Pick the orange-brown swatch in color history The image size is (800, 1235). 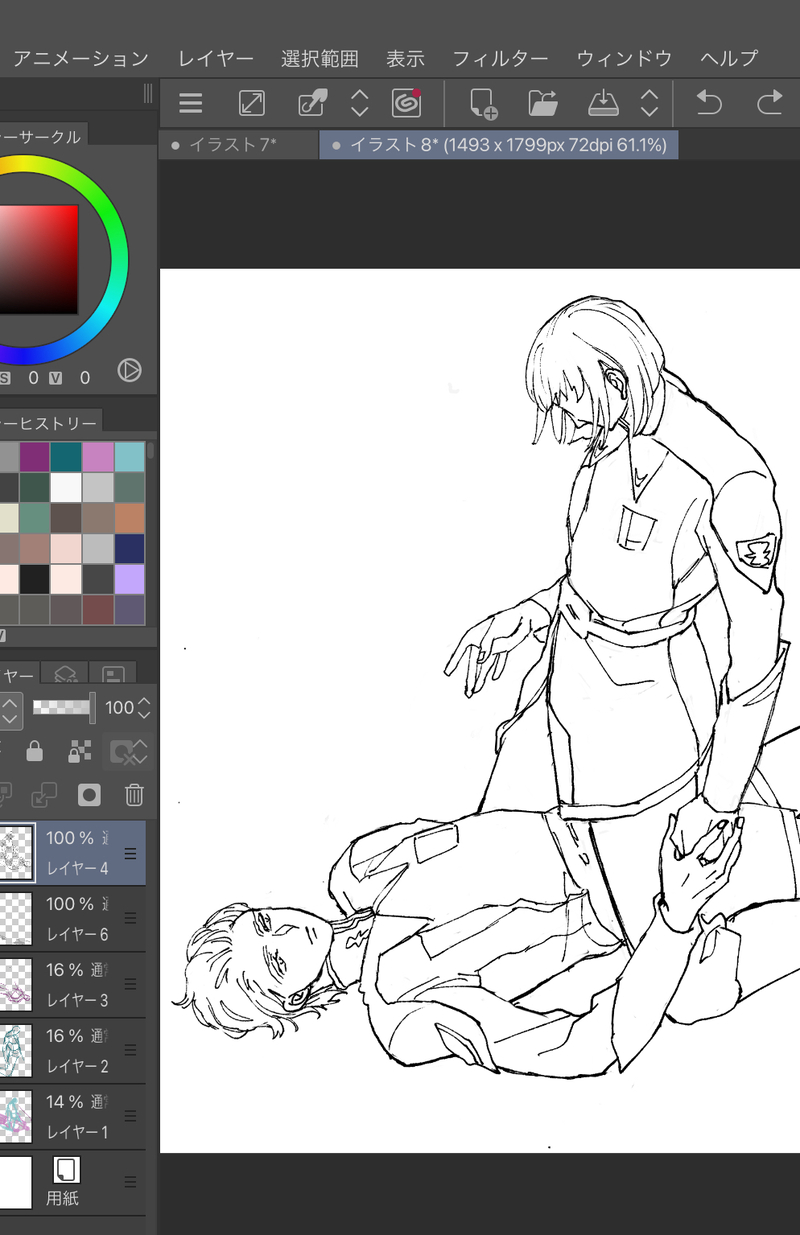pyautogui.click(x=130, y=518)
